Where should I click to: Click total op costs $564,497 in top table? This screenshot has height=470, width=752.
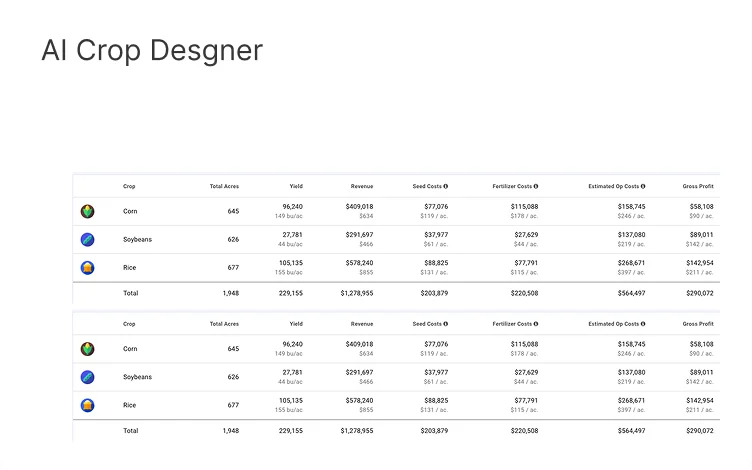click(x=631, y=293)
